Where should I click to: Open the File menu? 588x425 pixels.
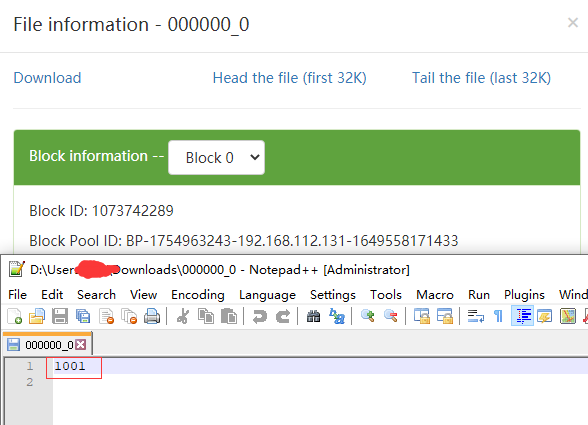click(18, 294)
